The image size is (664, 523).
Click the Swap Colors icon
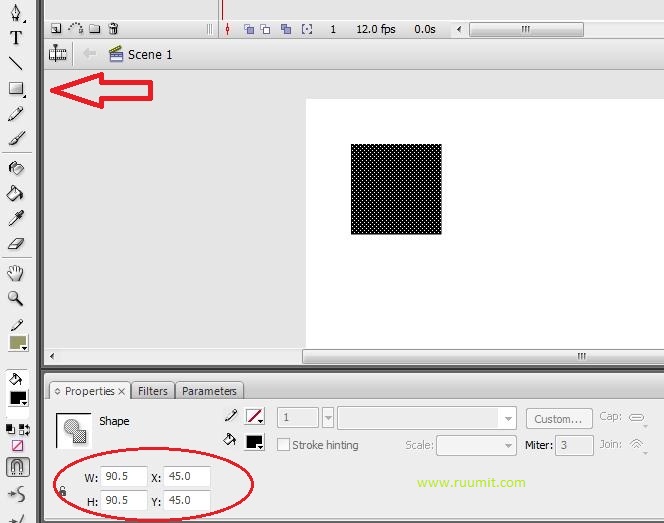[25, 429]
